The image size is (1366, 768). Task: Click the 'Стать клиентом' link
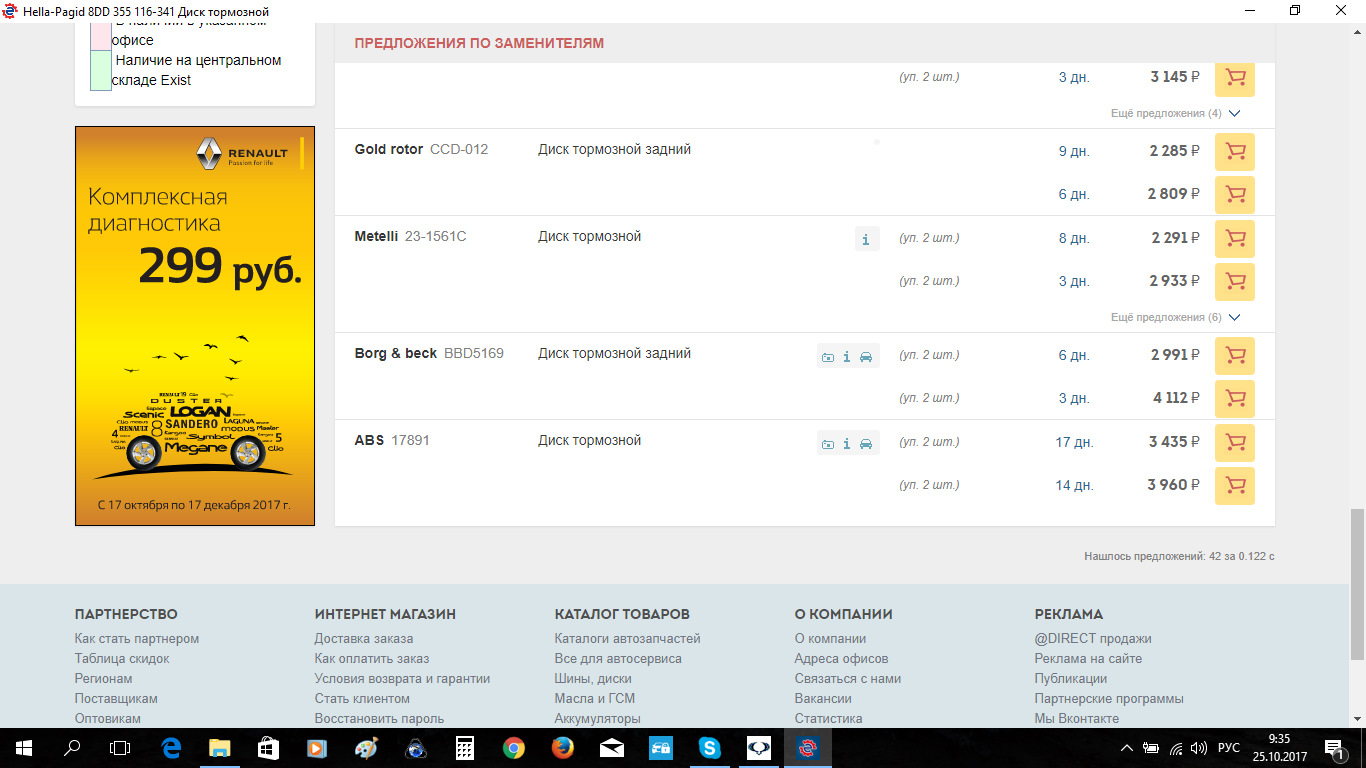[362, 699]
